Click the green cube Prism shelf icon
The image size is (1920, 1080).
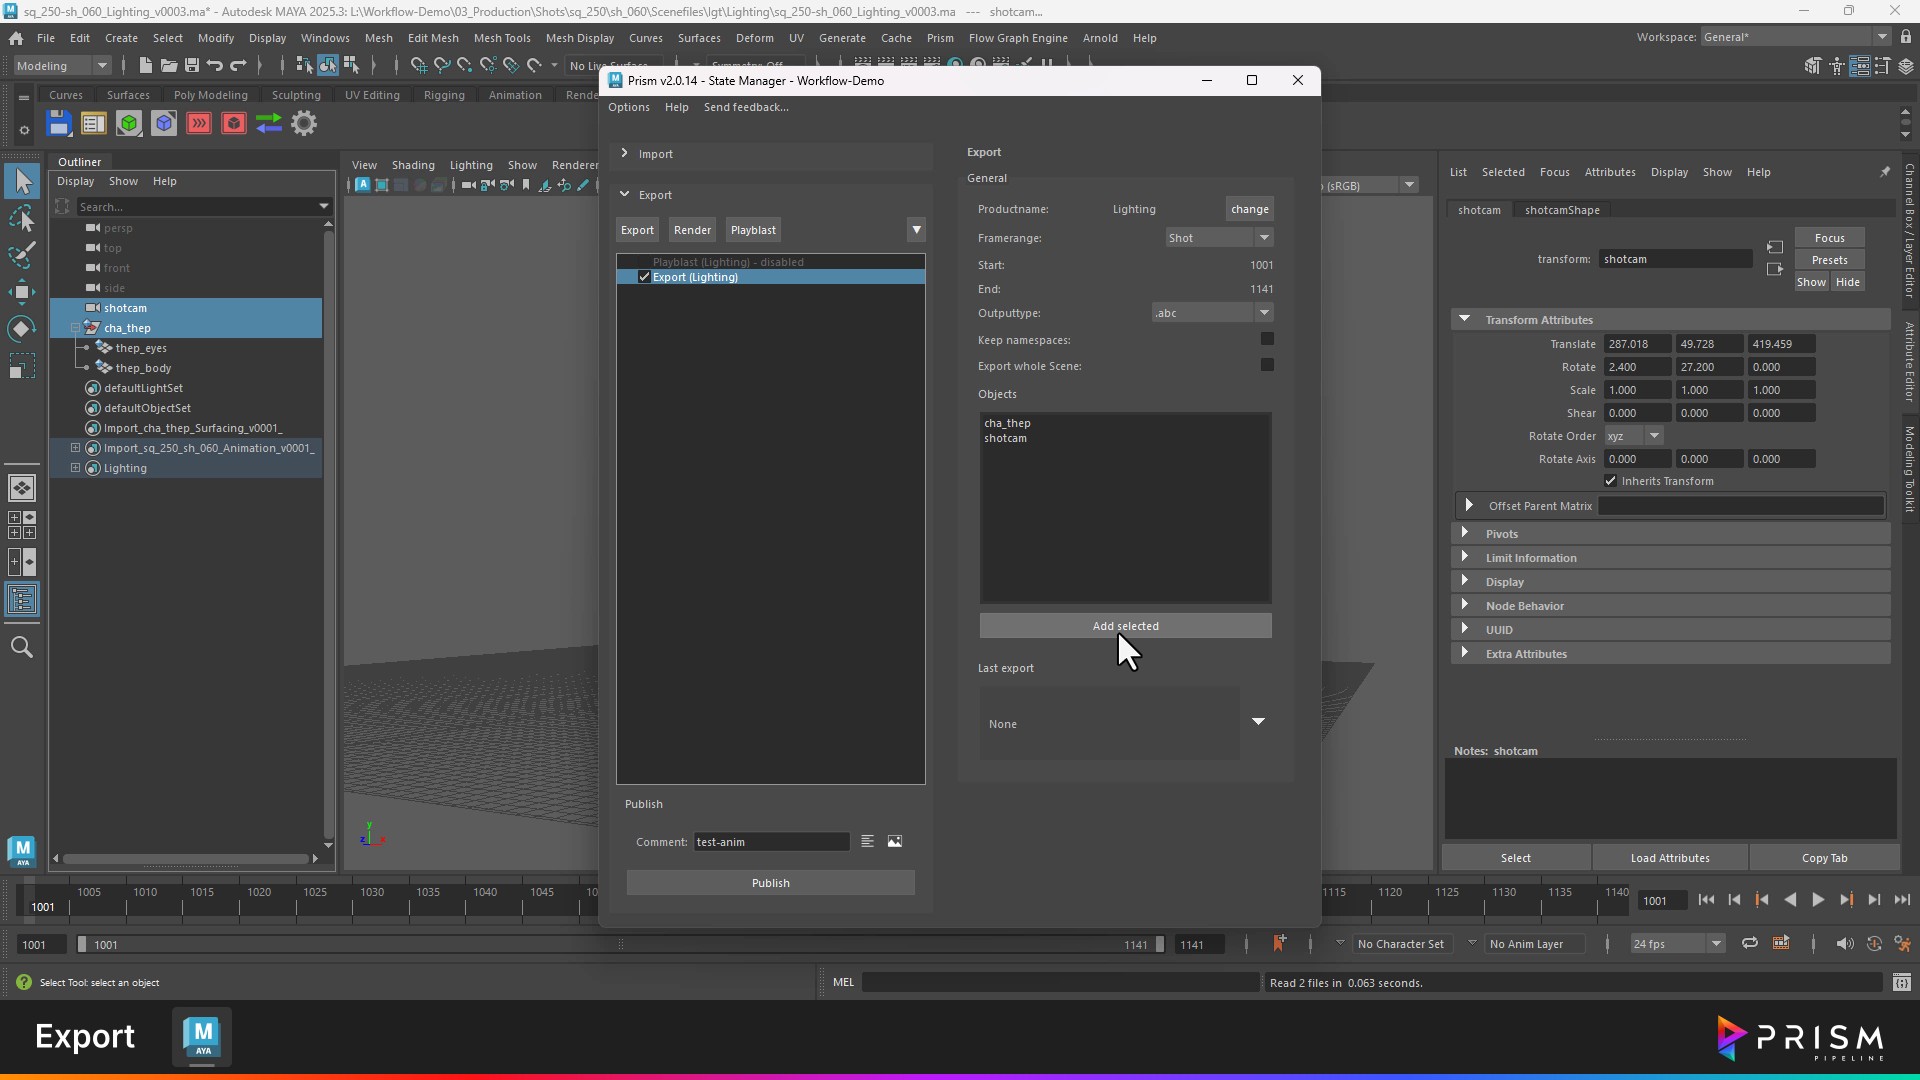click(x=129, y=124)
